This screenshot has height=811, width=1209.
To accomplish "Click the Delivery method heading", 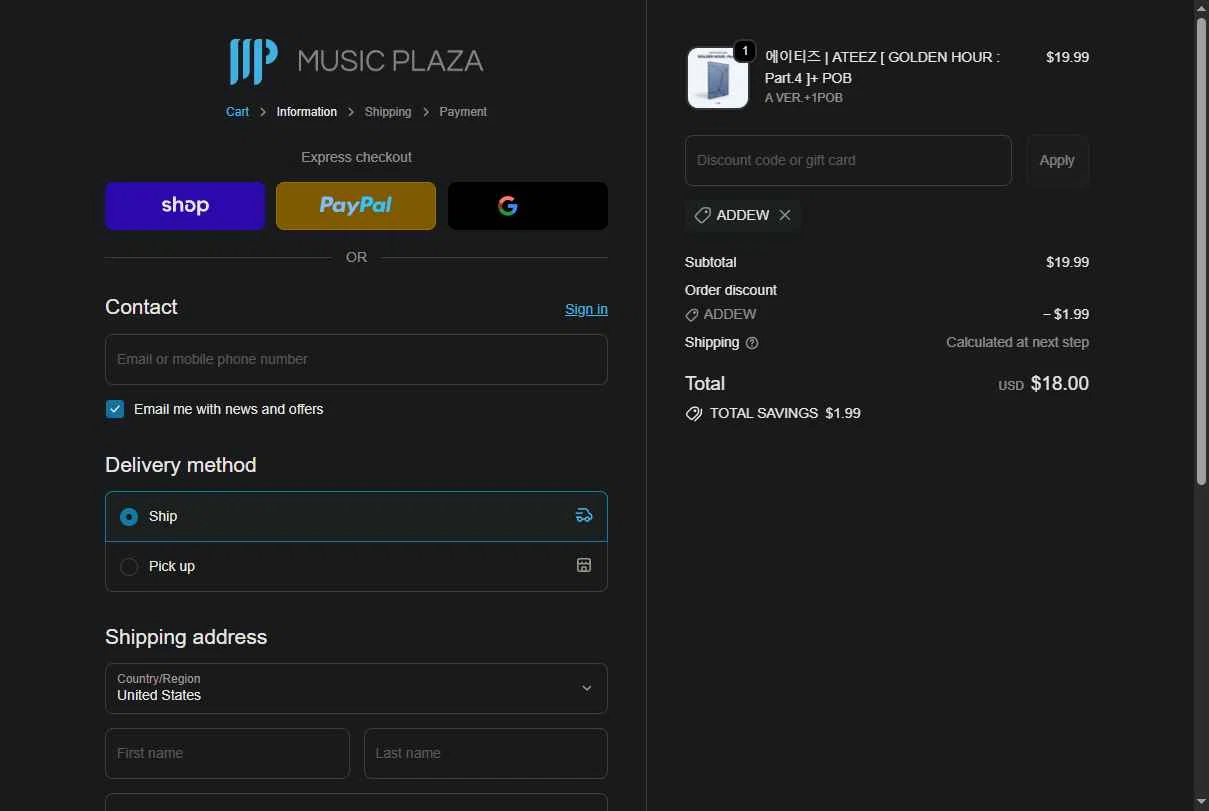I will coord(181,465).
